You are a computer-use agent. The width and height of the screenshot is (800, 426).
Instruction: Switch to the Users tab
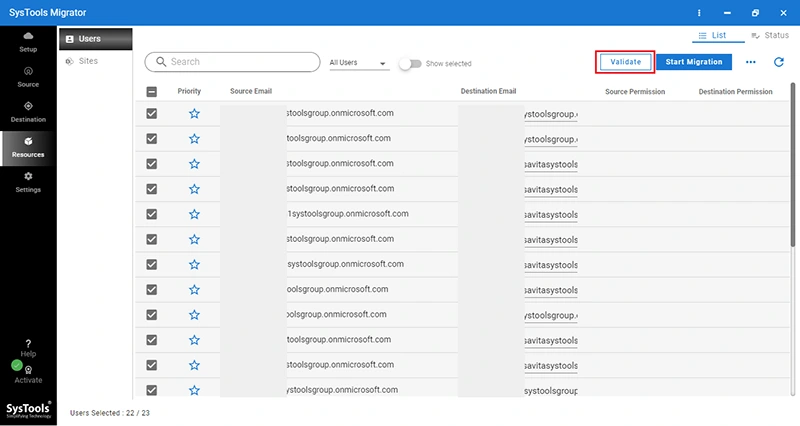coord(95,39)
